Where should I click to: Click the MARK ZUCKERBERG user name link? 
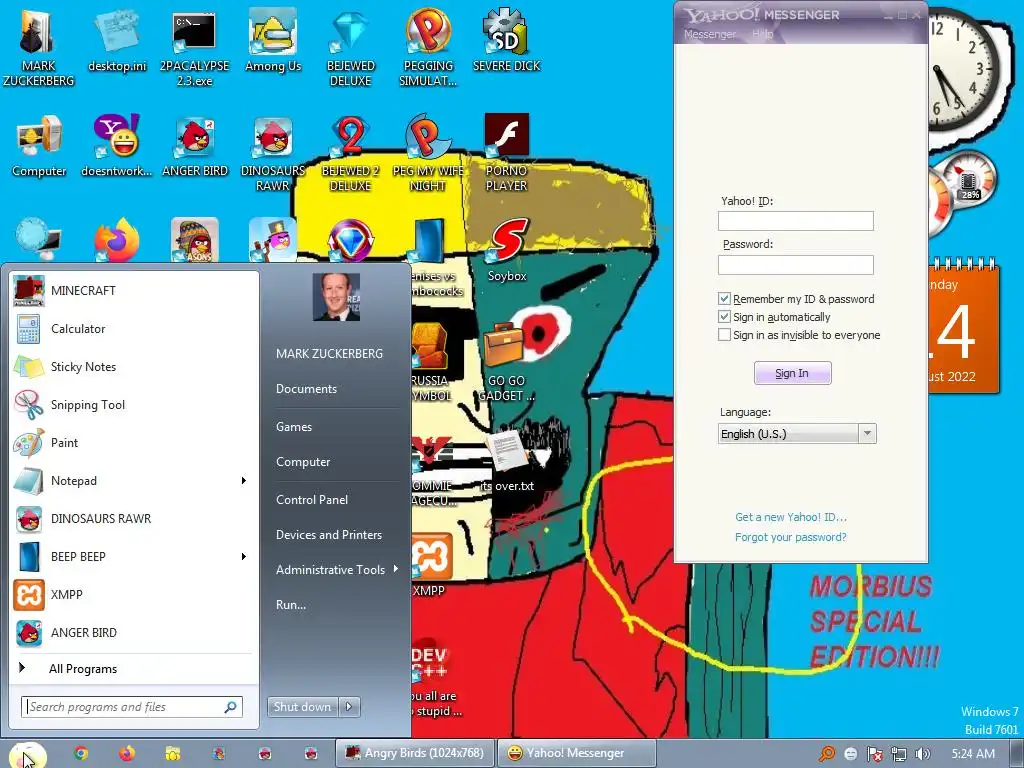coord(329,353)
